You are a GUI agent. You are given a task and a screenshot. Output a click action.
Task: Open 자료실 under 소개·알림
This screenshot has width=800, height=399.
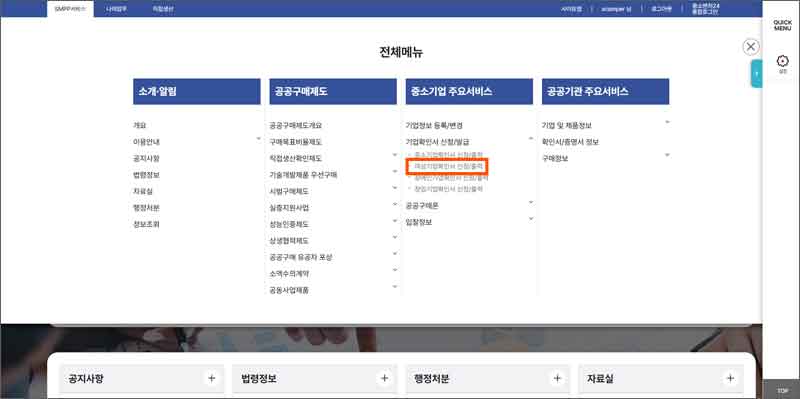coord(143,191)
